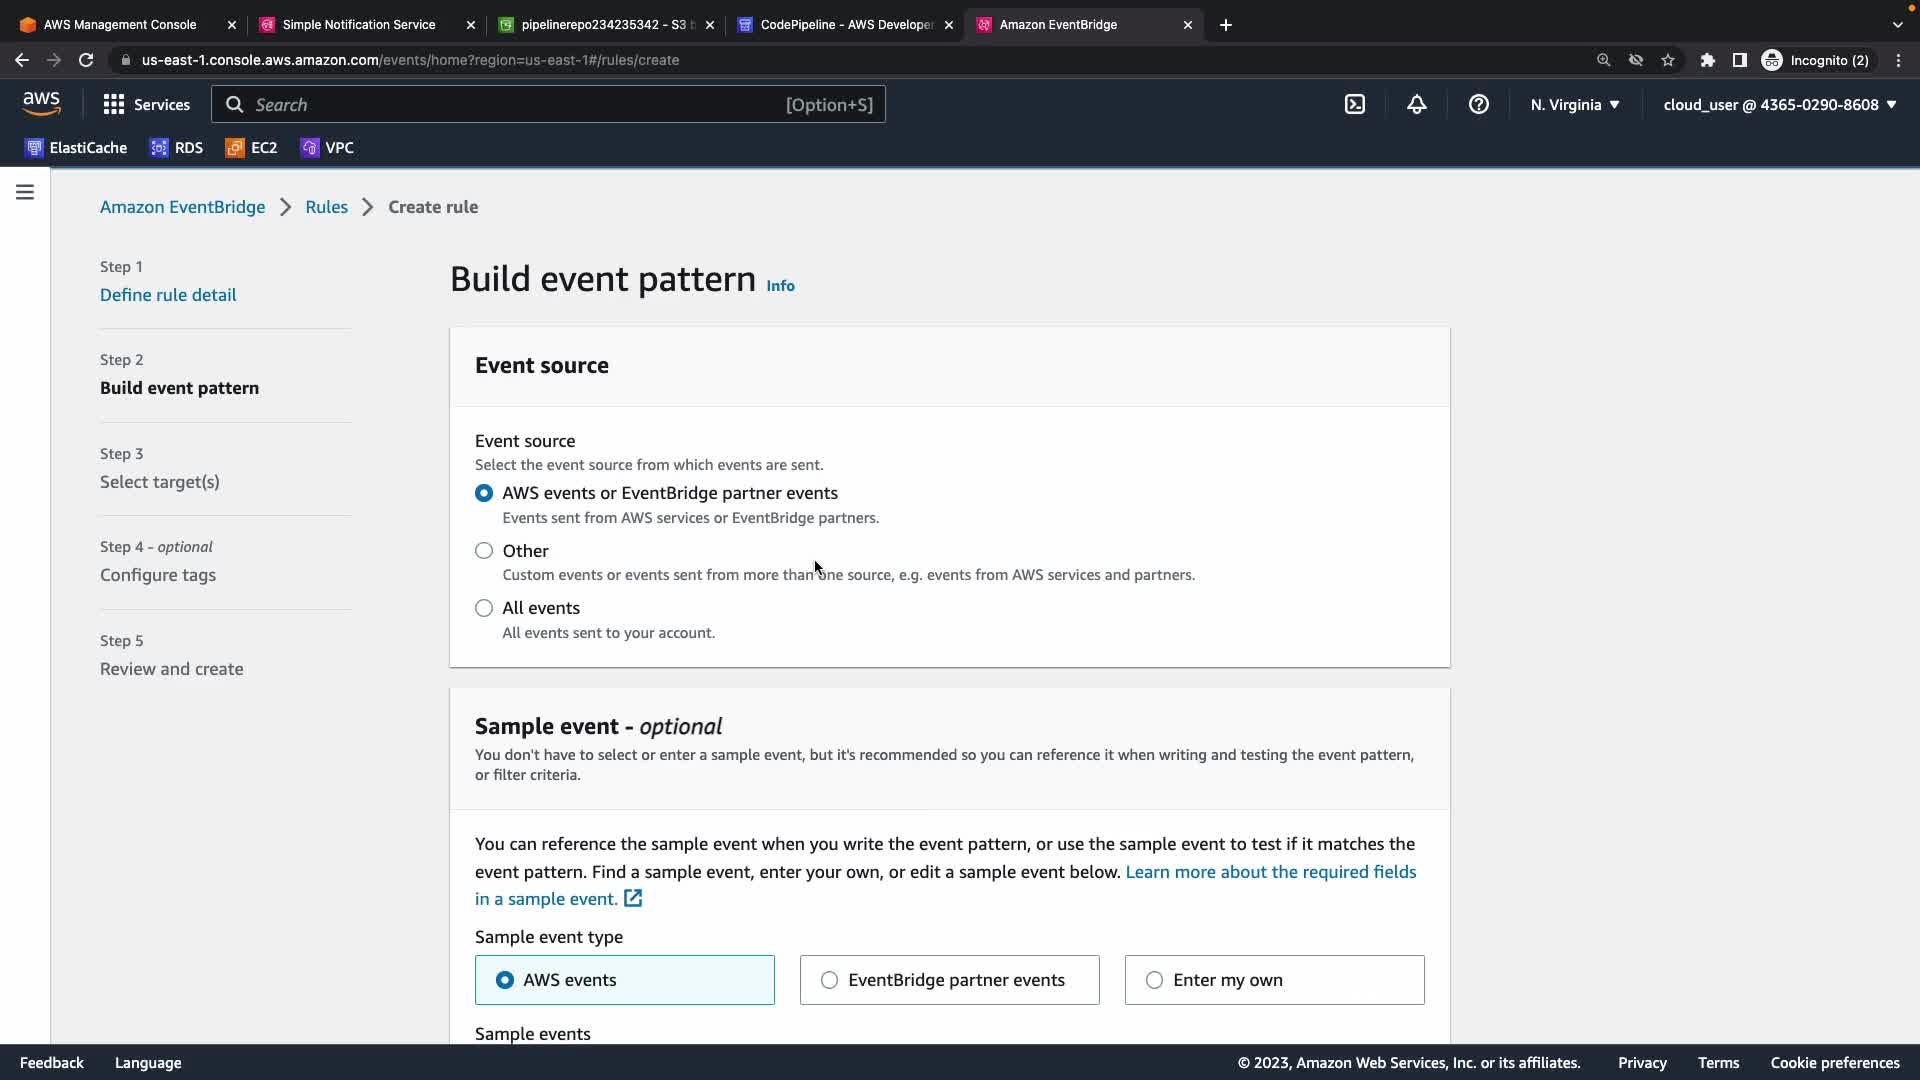
Task: Open the Services grid menu
Action: (x=146, y=104)
